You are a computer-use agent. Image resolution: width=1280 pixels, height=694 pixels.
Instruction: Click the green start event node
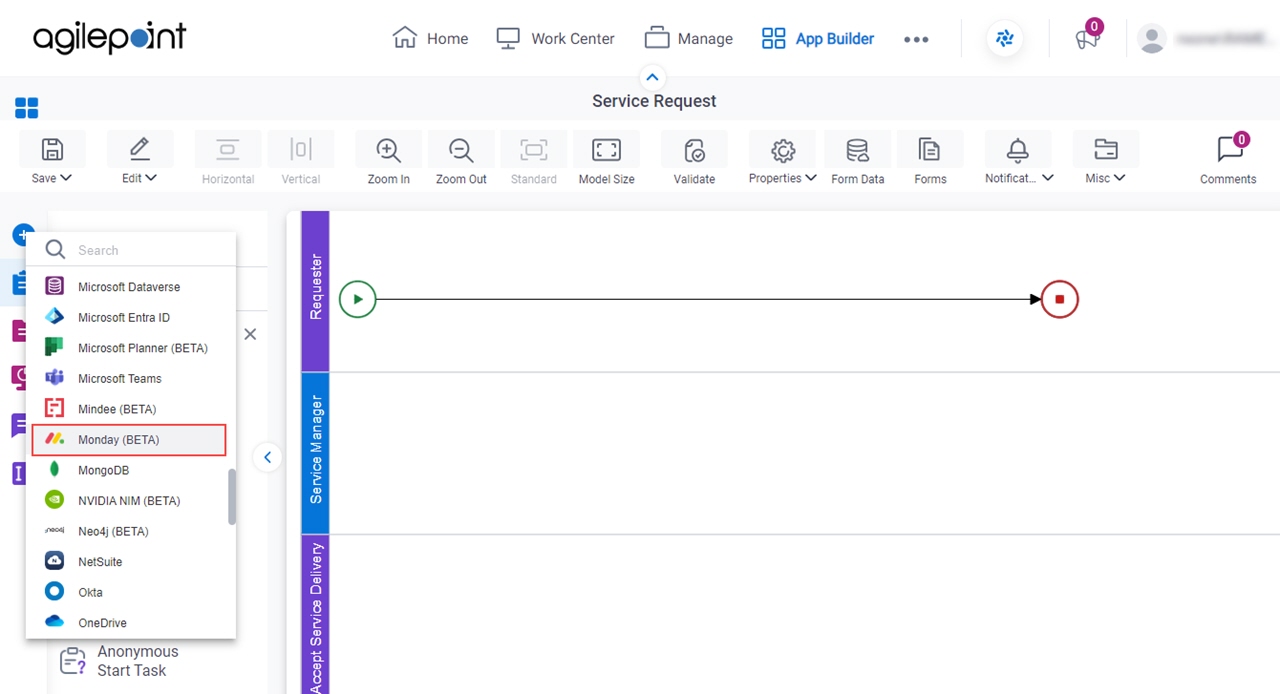pyautogui.click(x=358, y=299)
